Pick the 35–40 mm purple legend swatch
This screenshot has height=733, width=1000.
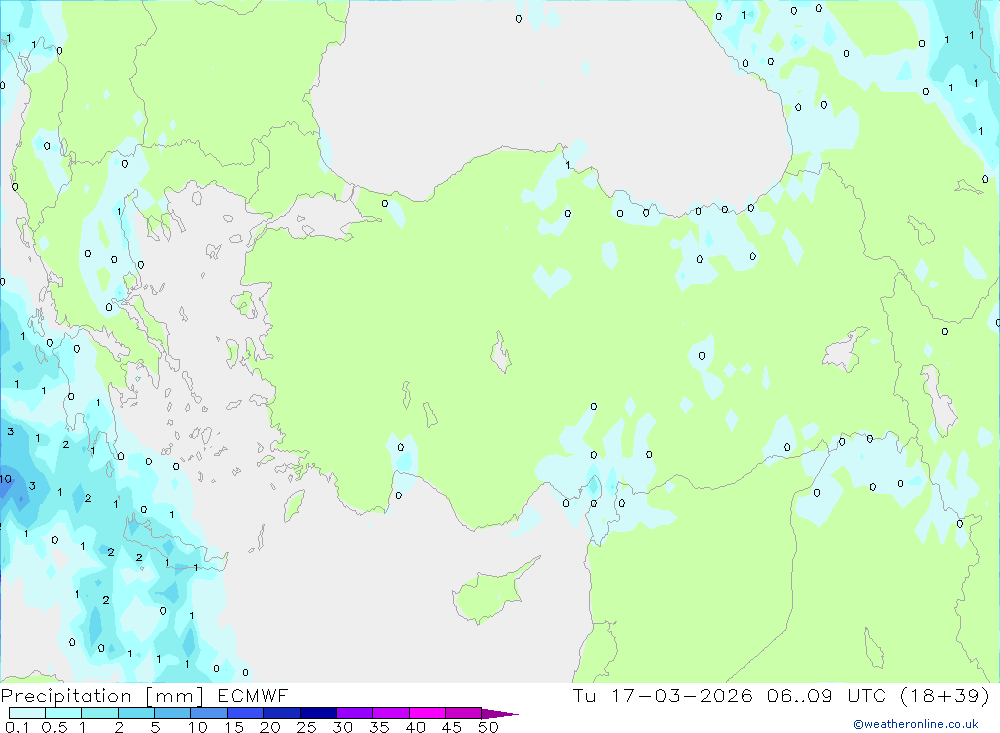tap(391, 713)
